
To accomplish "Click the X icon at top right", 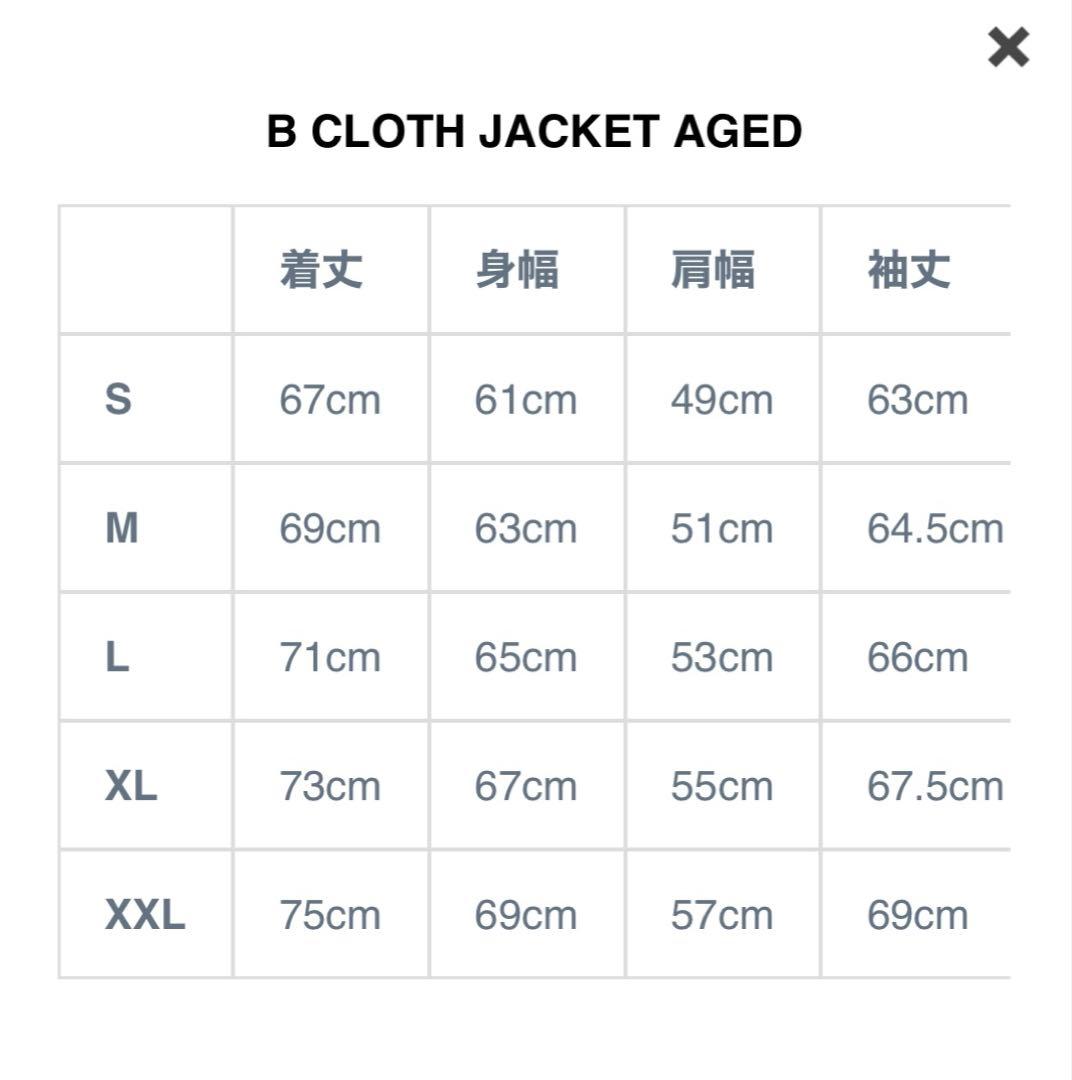I will pos(1007,47).
